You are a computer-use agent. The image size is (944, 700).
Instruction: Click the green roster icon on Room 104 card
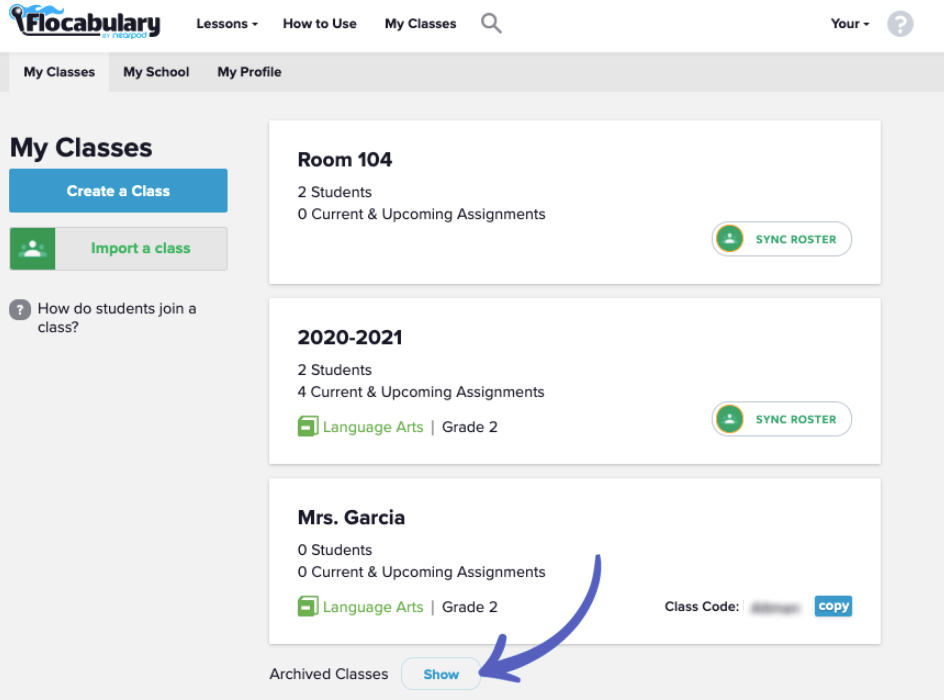pos(729,239)
